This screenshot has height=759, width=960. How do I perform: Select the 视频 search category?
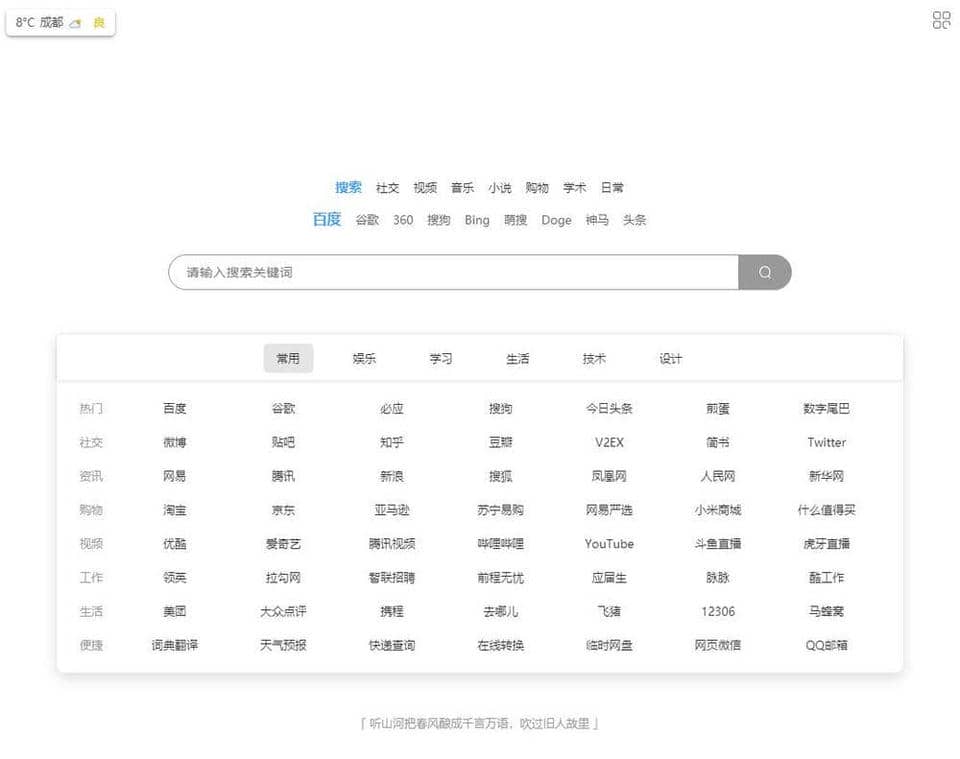click(425, 187)
